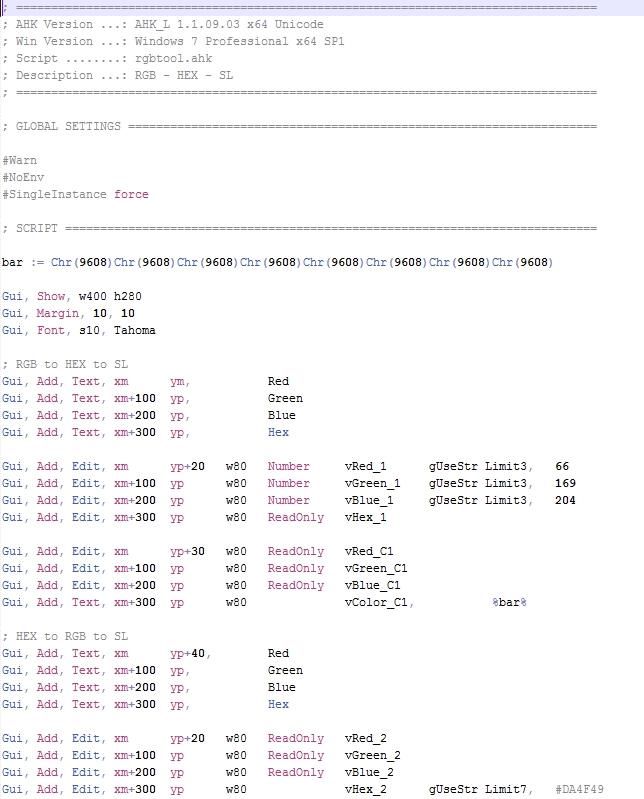
Task: Click the default value '204'
Action: click(x=566, y=500)
